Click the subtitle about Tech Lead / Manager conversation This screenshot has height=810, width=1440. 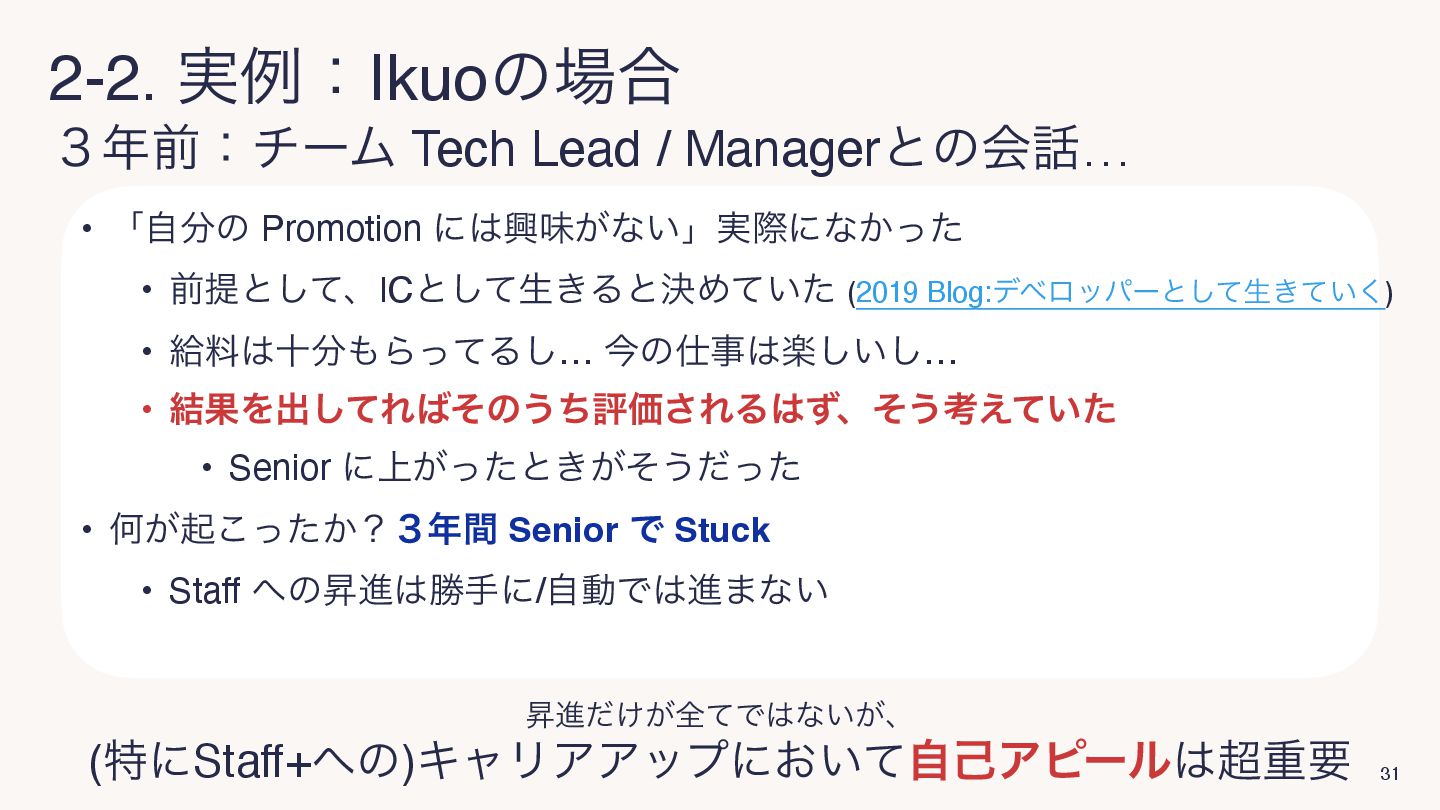pyautogui.click(x=594, y=150)
